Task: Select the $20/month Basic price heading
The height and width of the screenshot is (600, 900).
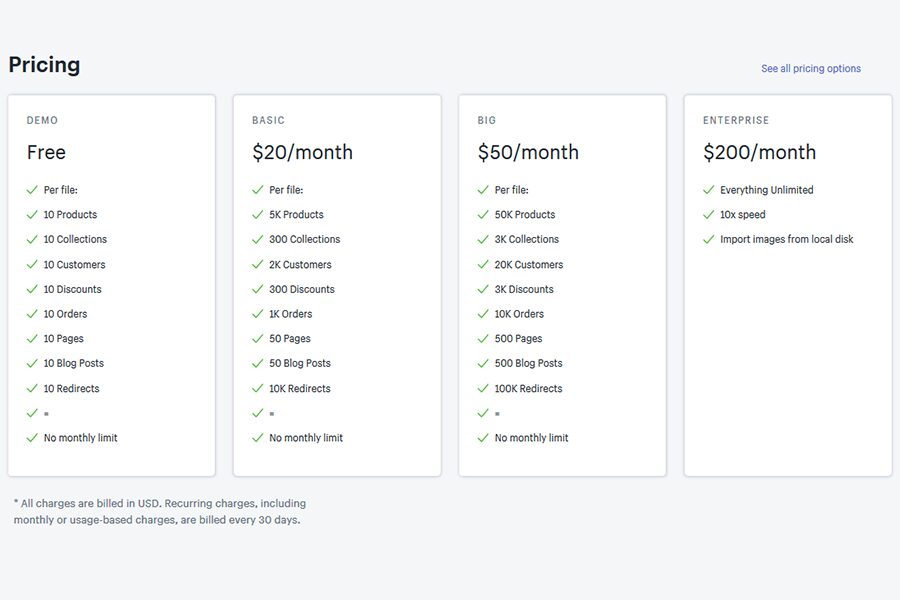Action: point(302,152)
